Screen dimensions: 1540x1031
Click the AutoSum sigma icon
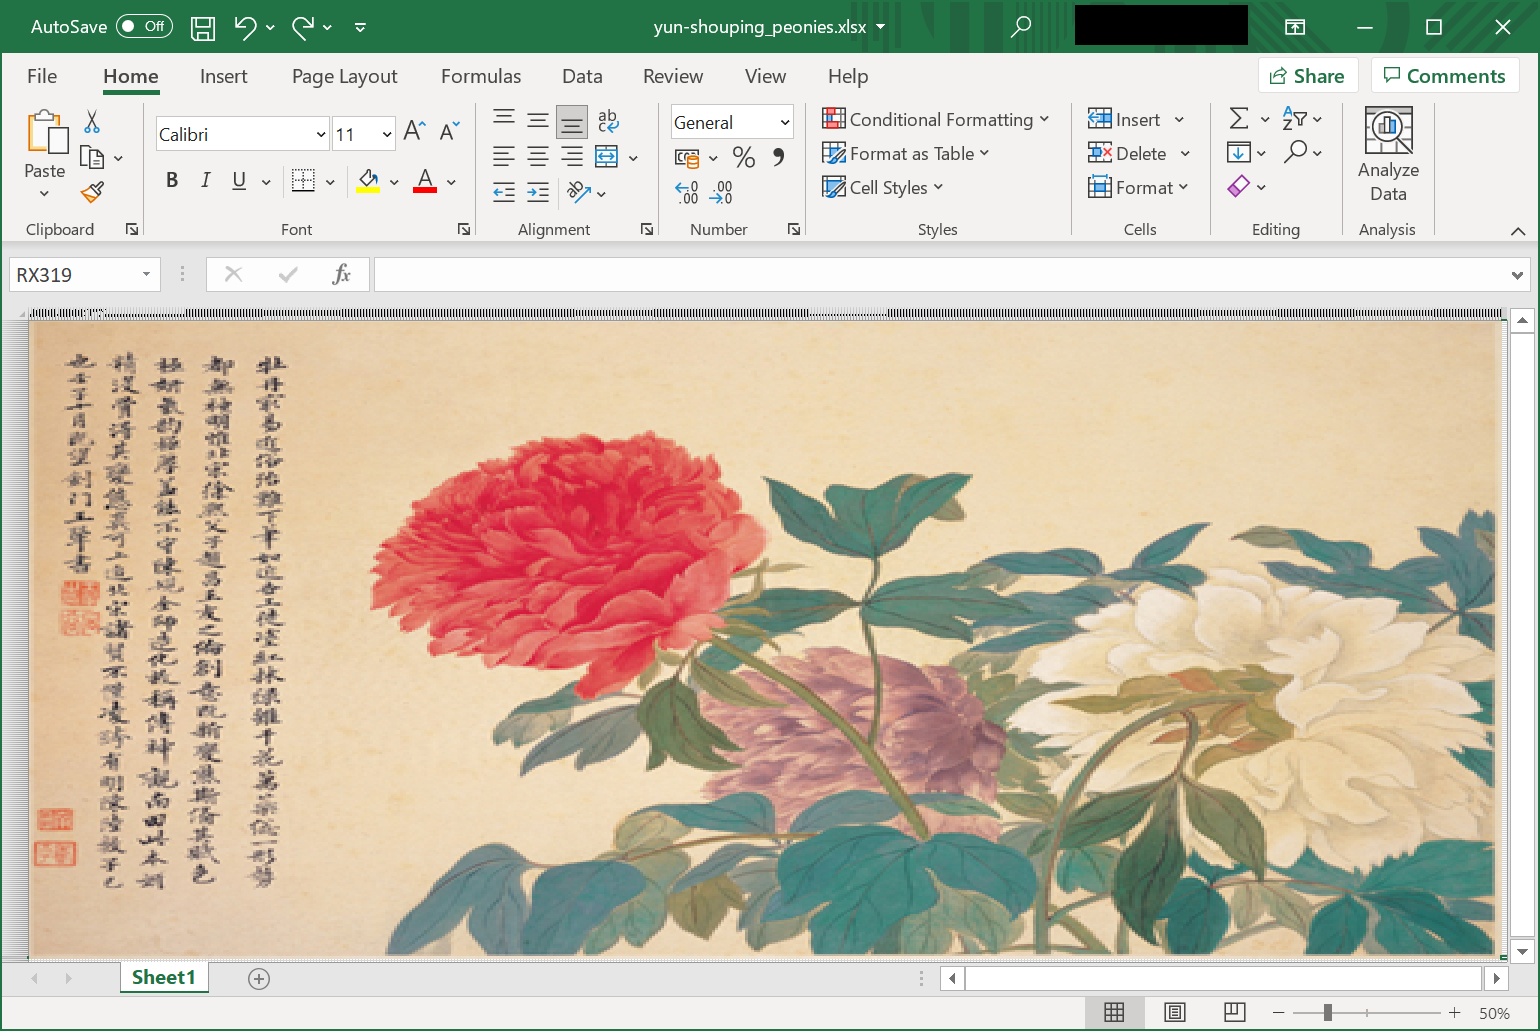click(1238, 119)
